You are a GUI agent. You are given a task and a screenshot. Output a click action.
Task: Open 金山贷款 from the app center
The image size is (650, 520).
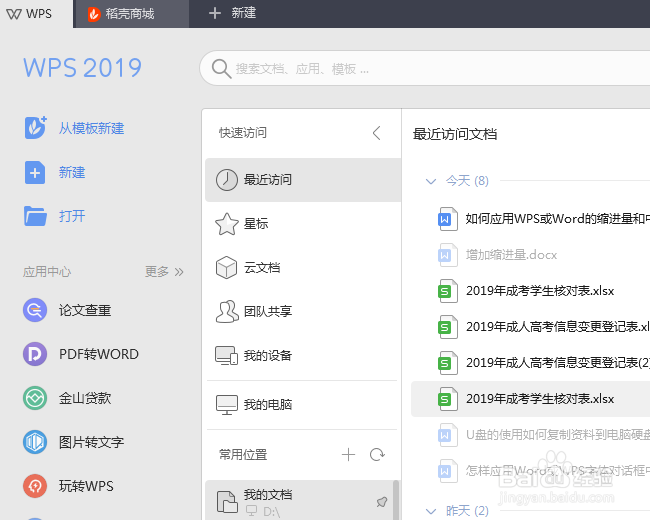click(85, 398)
